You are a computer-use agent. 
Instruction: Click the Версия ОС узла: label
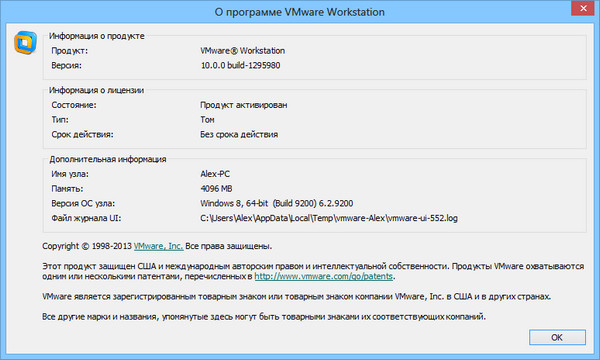(x=83, y=204)
